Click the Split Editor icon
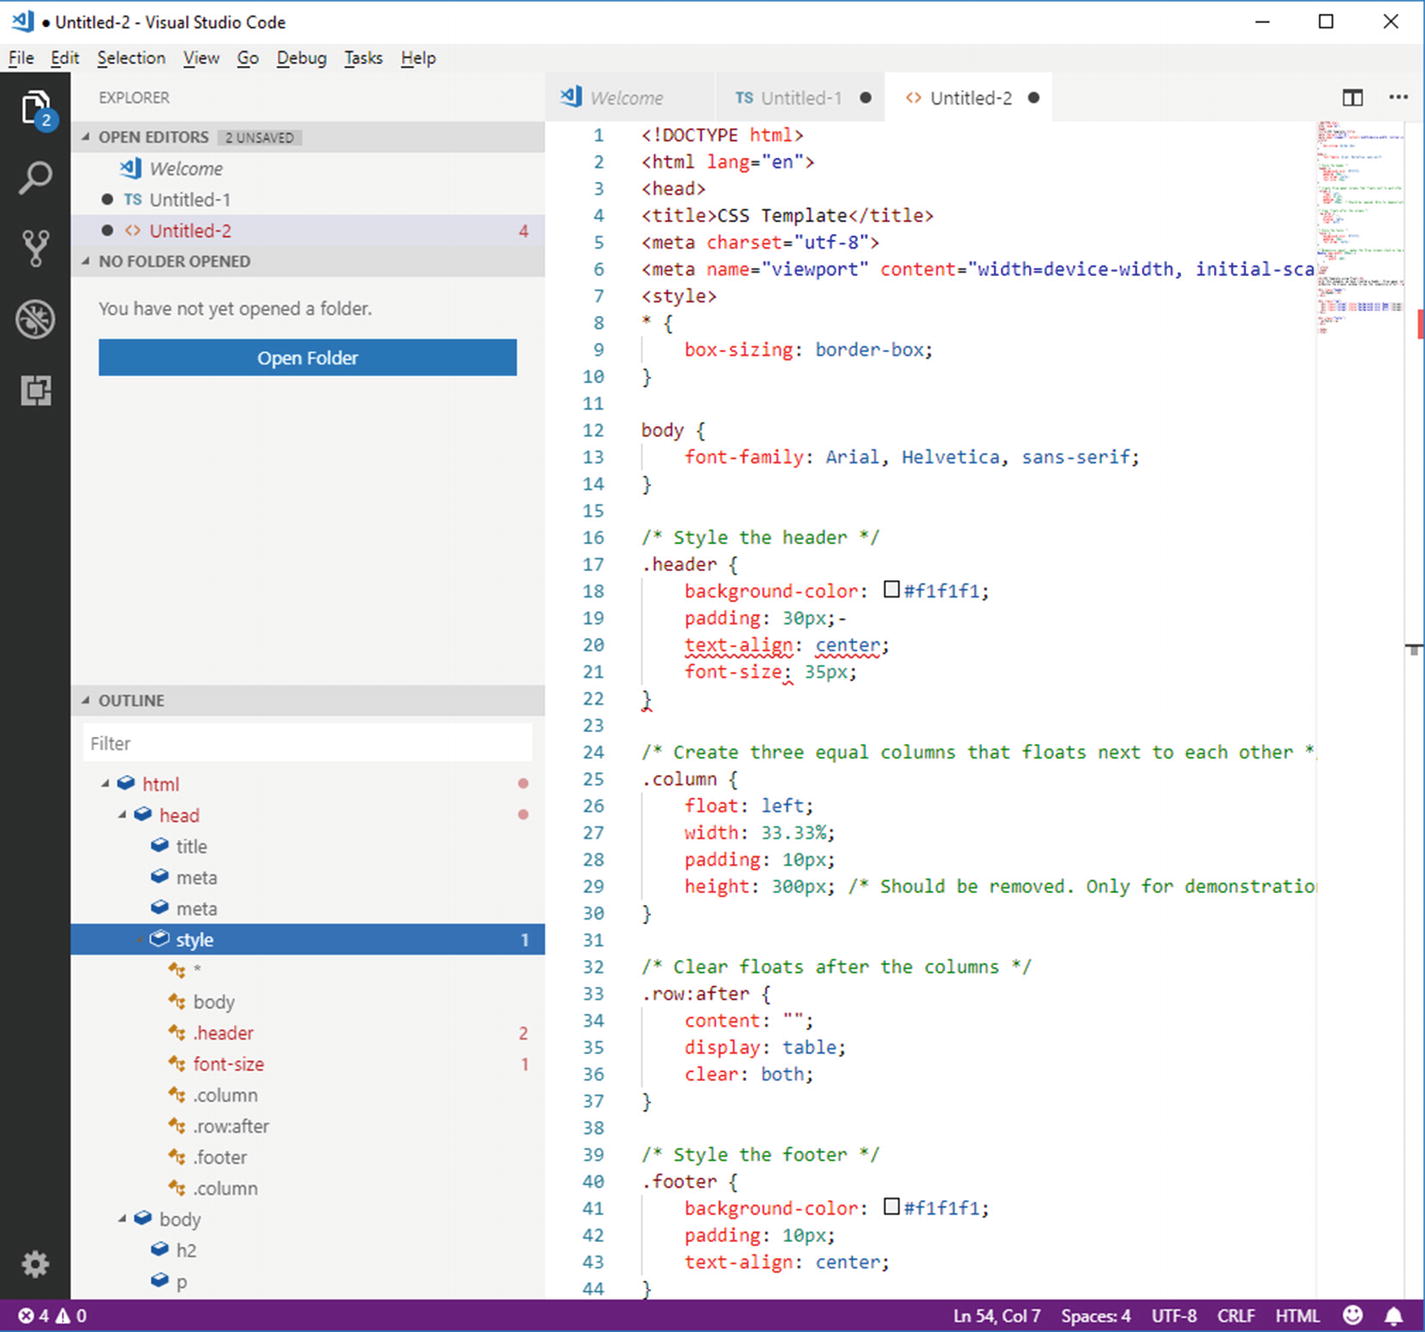 click(1352, 98)
